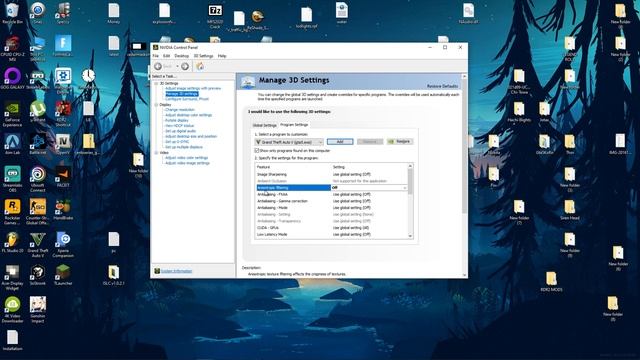640x360 pixels.
Task: Open the program selection dropdown (Grand Theft Auto V)
Action: point(289,142)
